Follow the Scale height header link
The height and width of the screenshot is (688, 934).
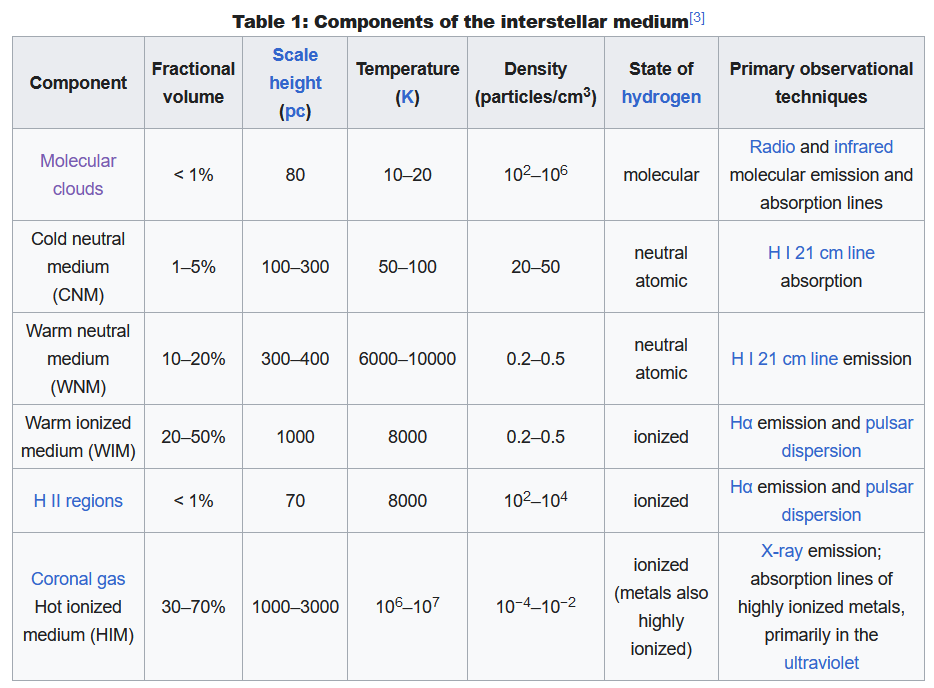pyautogui.click(x=295, y=69)
